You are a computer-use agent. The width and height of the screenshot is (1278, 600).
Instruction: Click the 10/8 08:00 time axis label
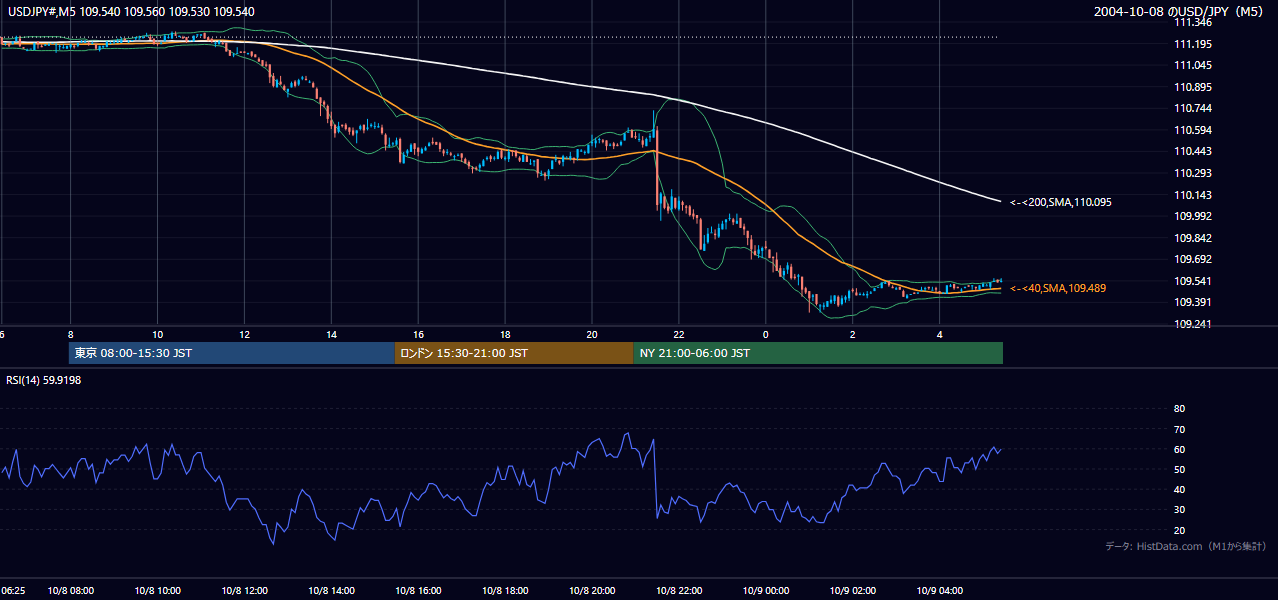click(x=70, y=591)
